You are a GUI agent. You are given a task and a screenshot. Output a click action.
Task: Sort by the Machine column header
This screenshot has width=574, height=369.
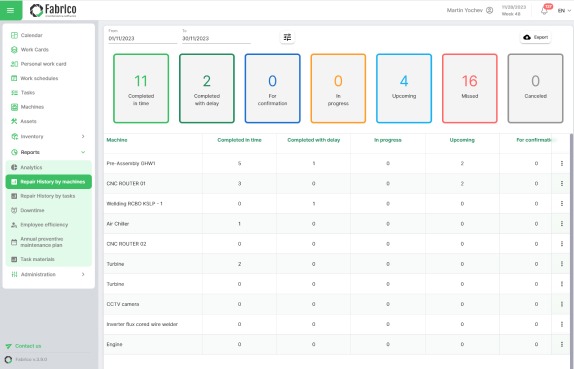click(x=117, y=140)
